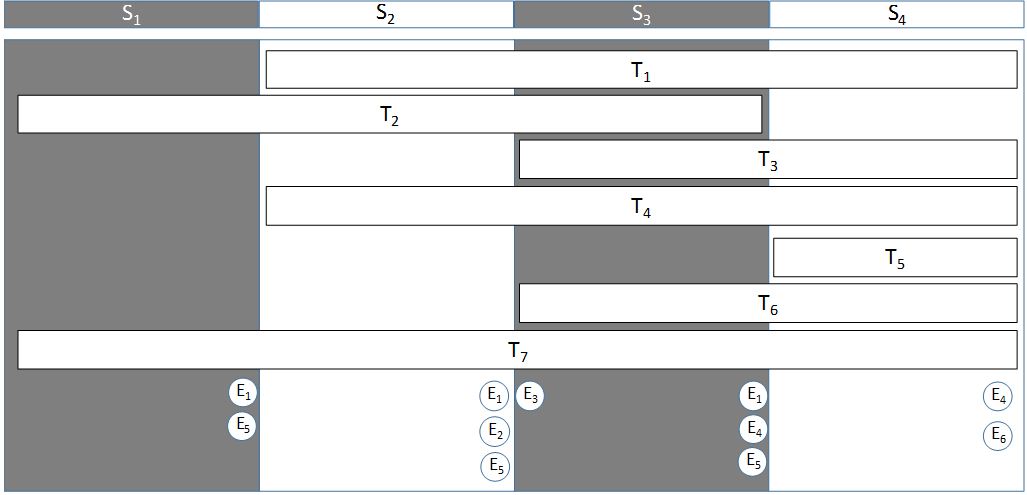Click the T6 bar

coord(767,304)
